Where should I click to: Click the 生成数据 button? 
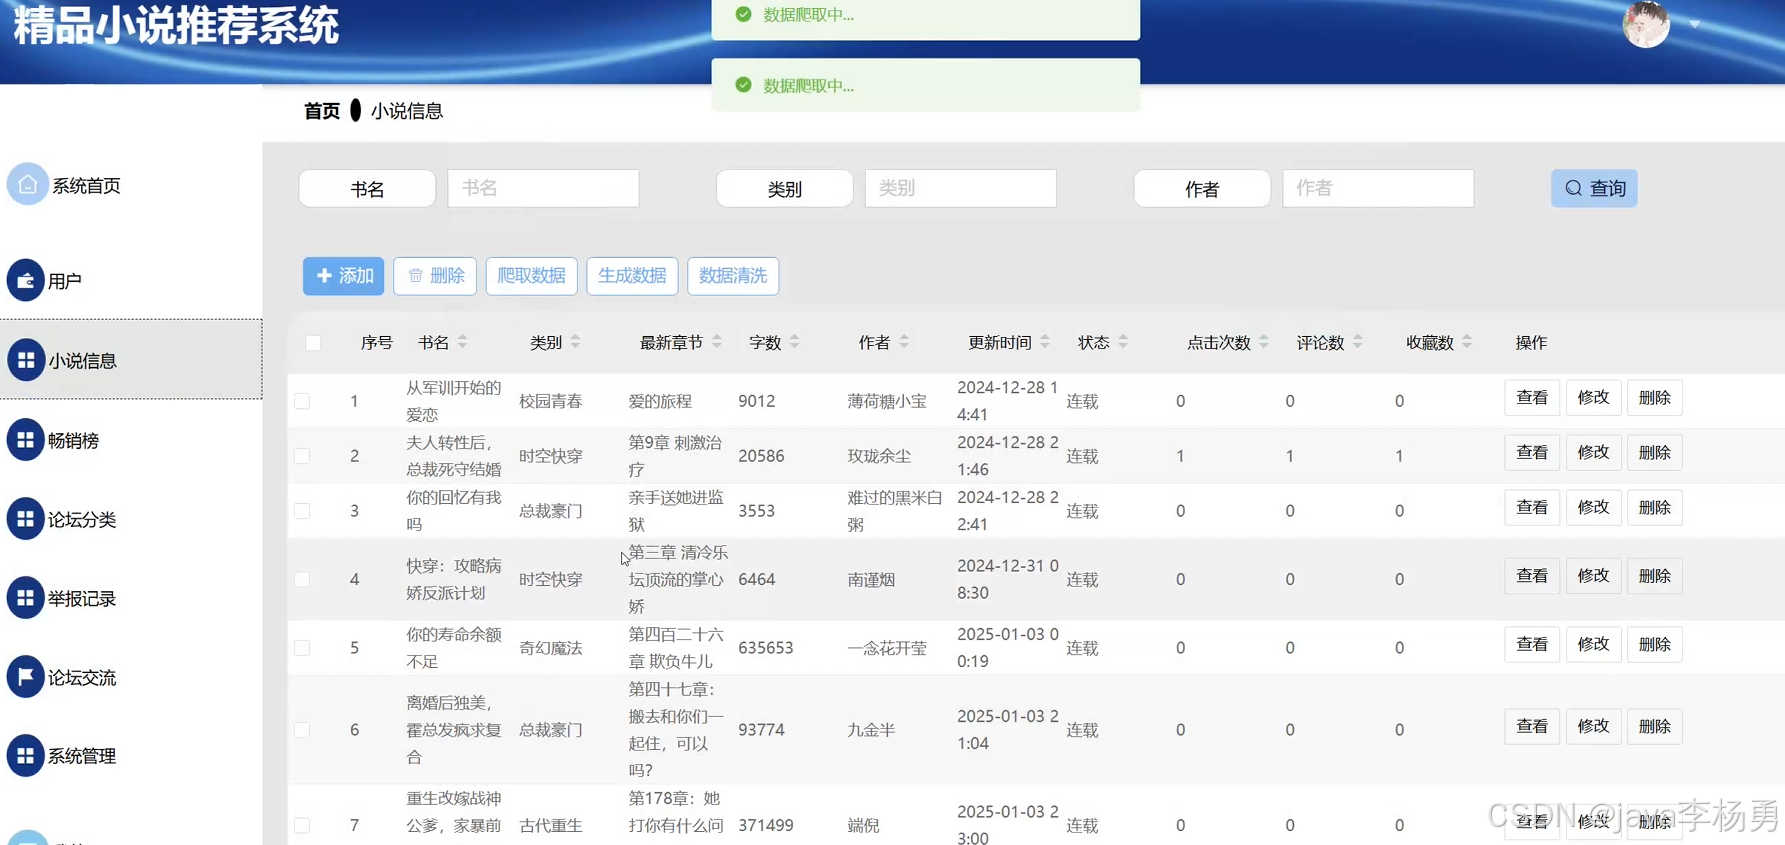632,276
